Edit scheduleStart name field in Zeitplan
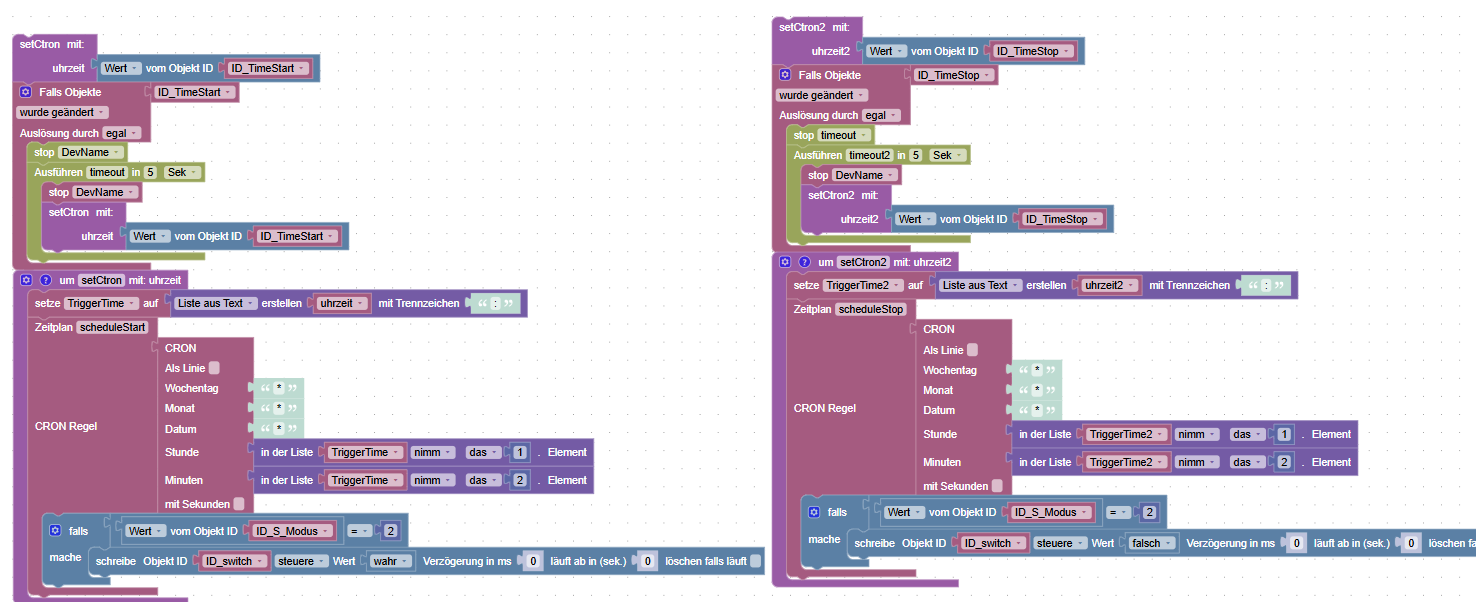This screenshot has height=602, width=1476. (112, 327)
